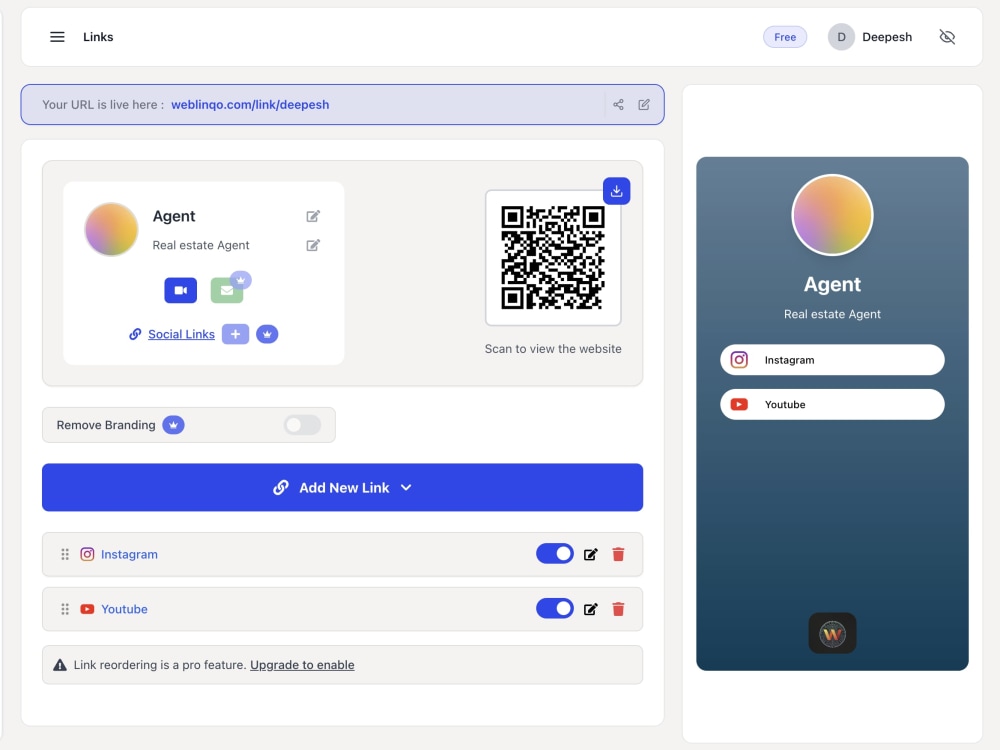Grab the Instagram row drag handle
Viewport: 1000px width, 750px height.
click(x=64, y=554)
